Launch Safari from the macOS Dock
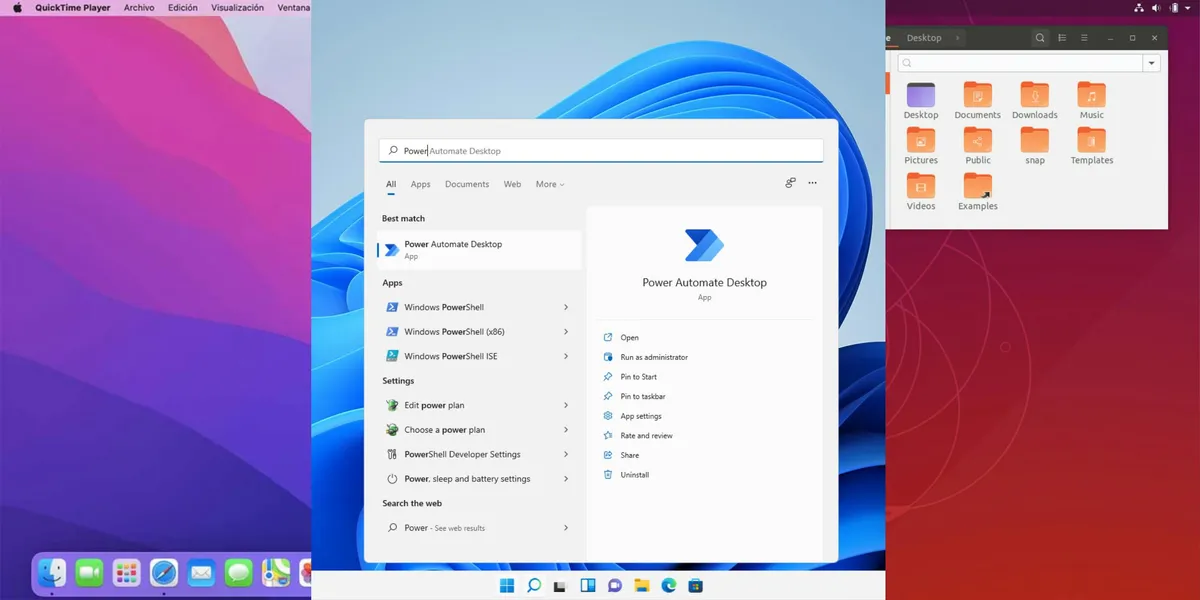The width and height of the screenshot is (1200, 600). [x=164, y=573]
